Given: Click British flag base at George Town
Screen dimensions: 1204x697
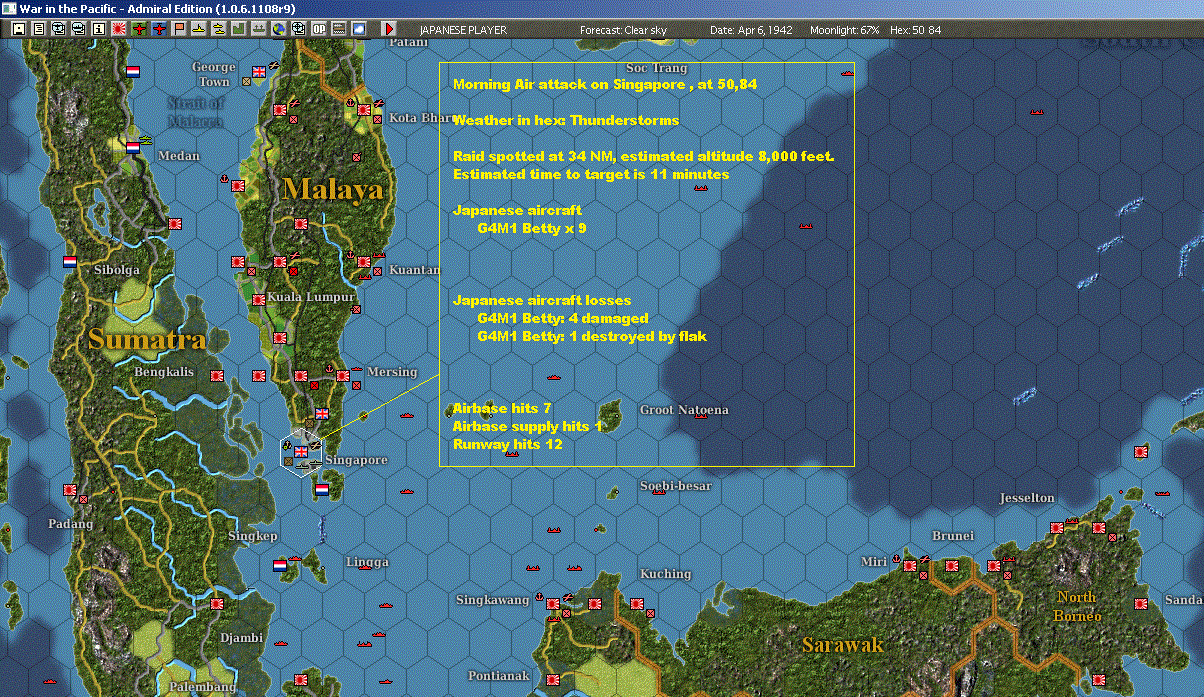Looking at the screenshot, I should click(x=260, y=71).
